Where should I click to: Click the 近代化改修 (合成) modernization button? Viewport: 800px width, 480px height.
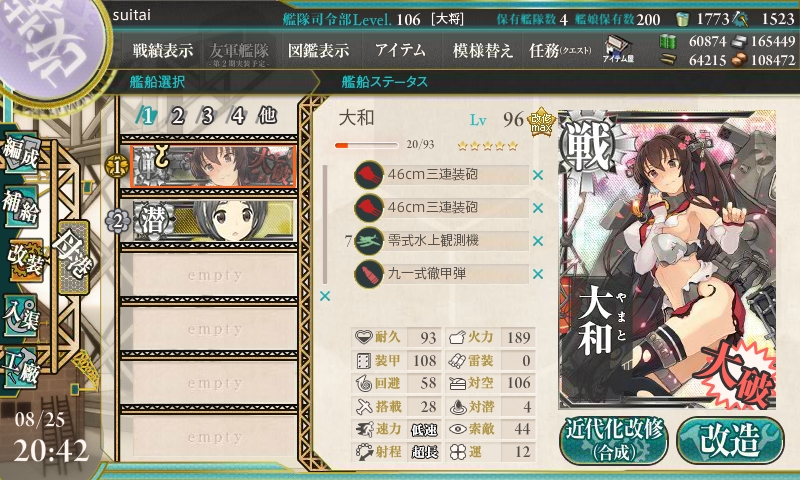(x=614, y=441)
